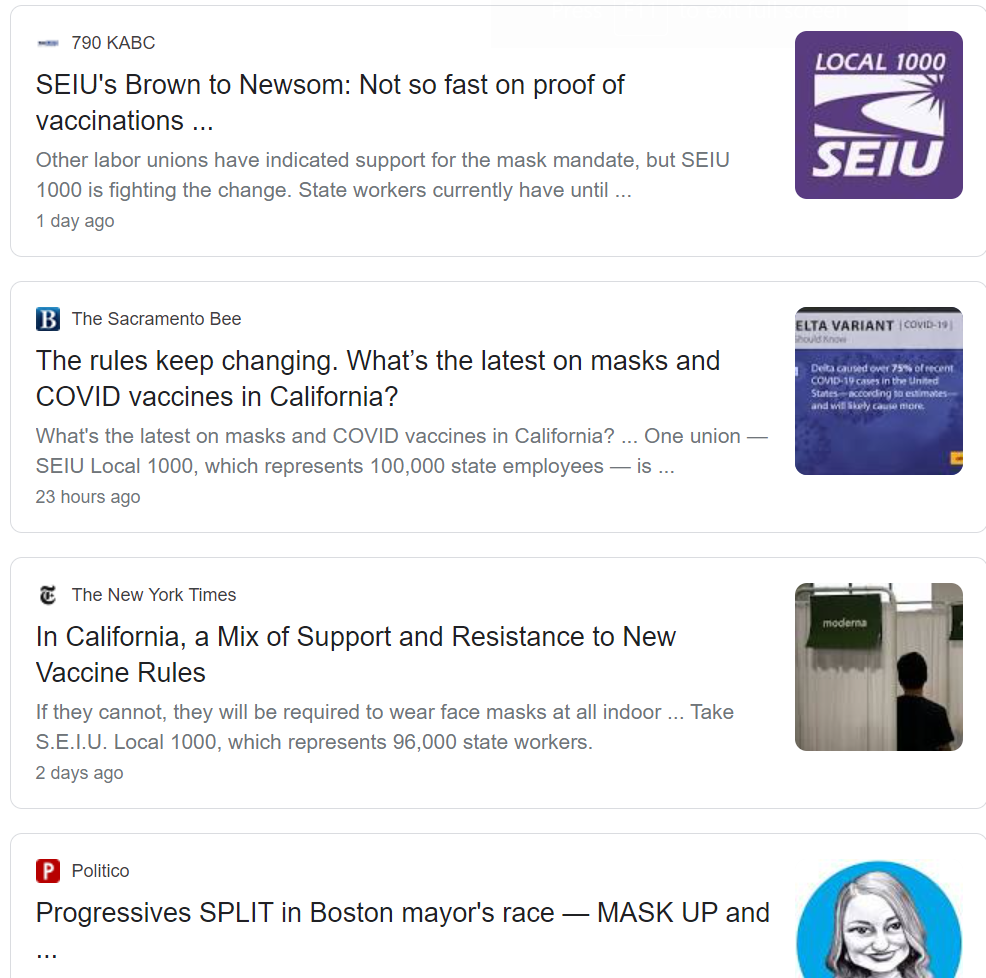Click the '790 KABC' source name
This screenshot has height=978, width=986.
(113, 43)
